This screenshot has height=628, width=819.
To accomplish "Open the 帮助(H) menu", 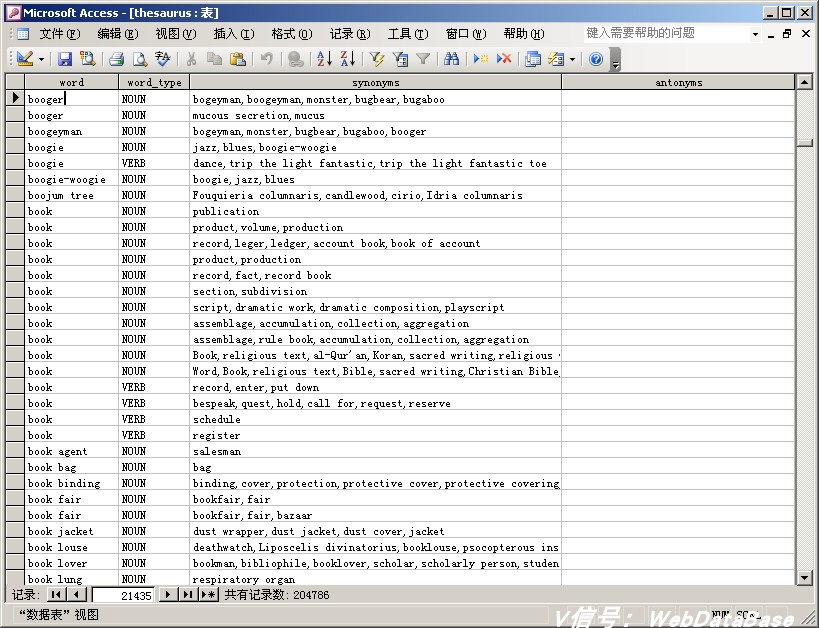I will (x=523, y=34).
